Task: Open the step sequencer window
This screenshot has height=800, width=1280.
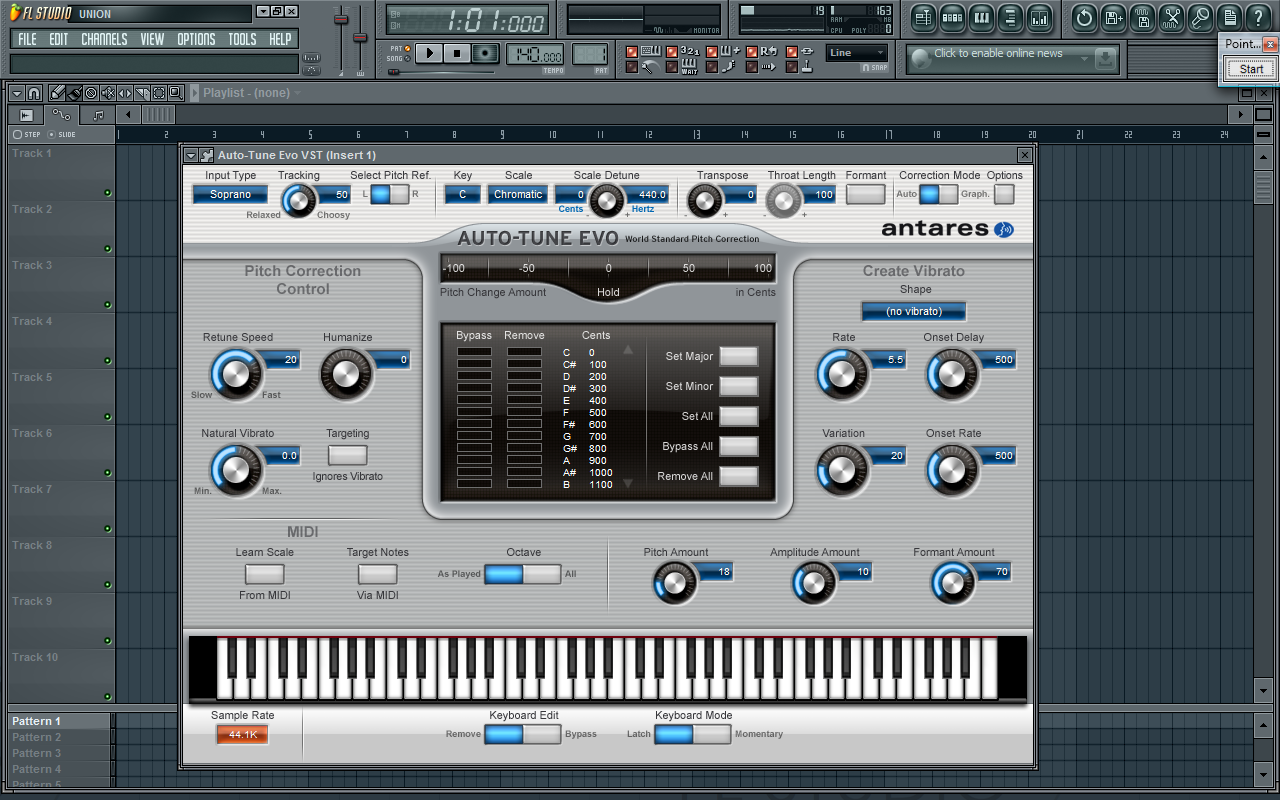Action: pos(952,17)
